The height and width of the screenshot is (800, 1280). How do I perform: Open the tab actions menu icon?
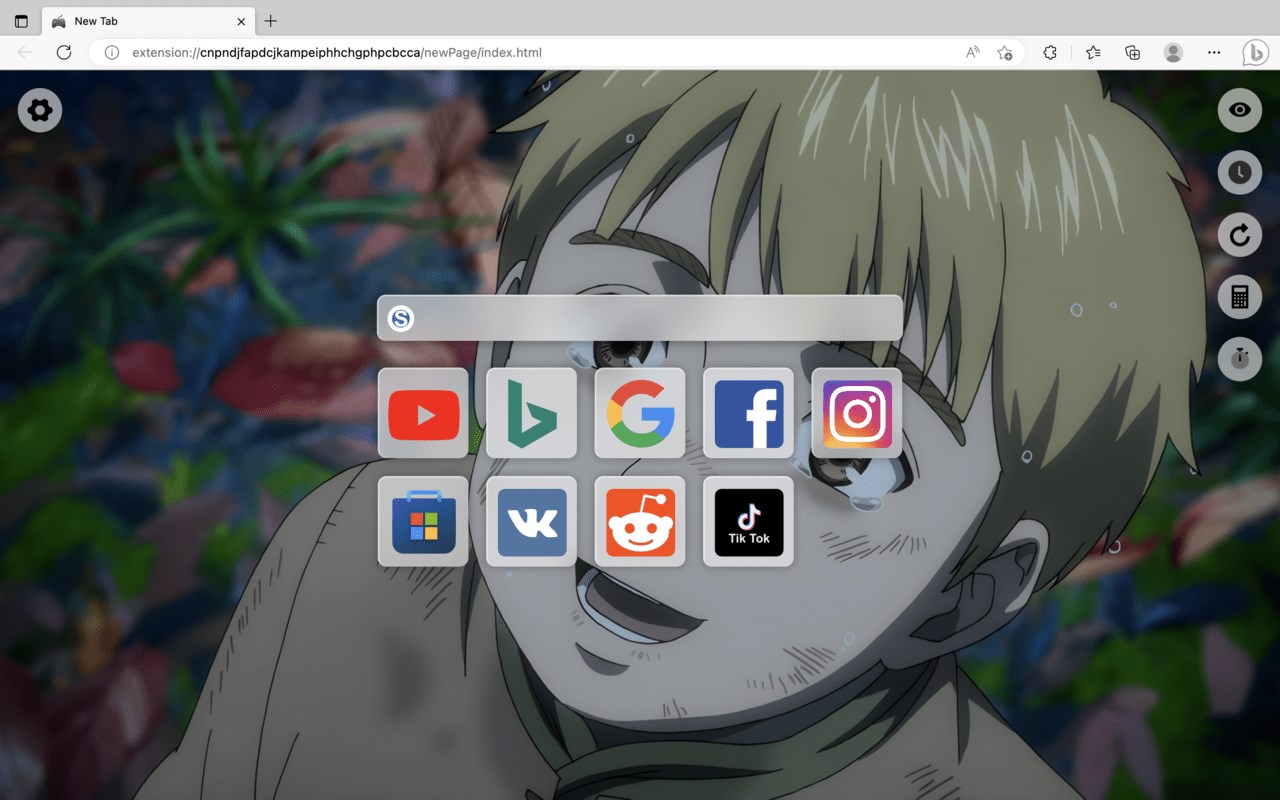(21, 21)
